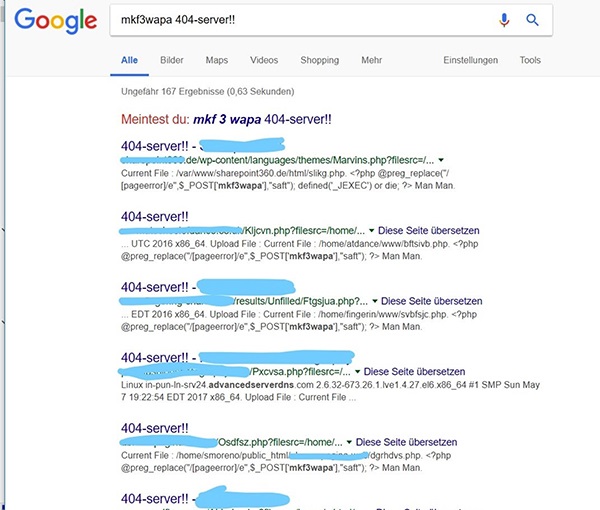The height and width of the screenshot is (510, 600).
Task: Click the Google logo
Action: pyautogui.click(x=55, y=21)
